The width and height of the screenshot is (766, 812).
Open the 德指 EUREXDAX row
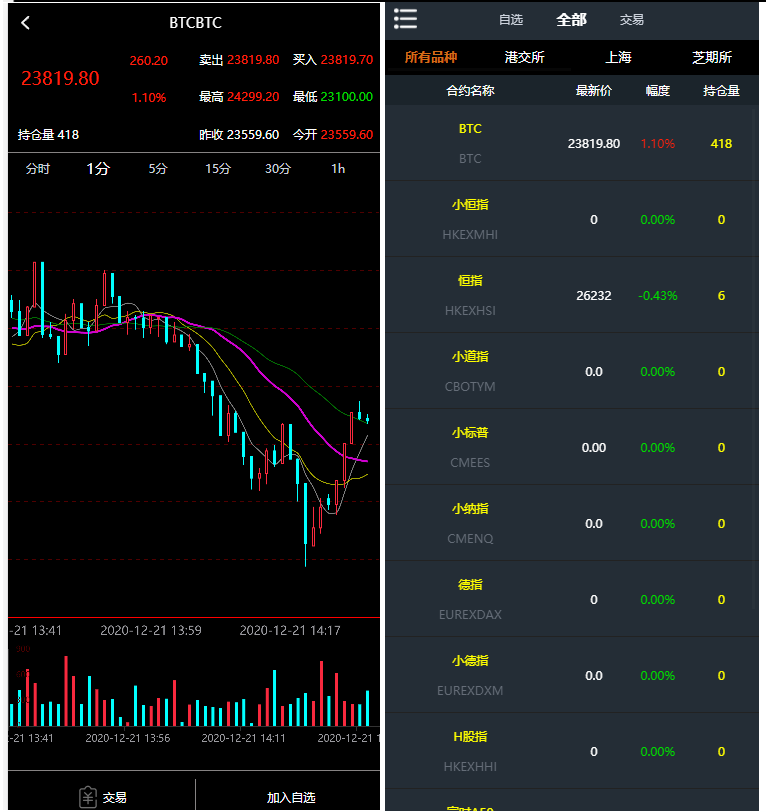(572, 600)
